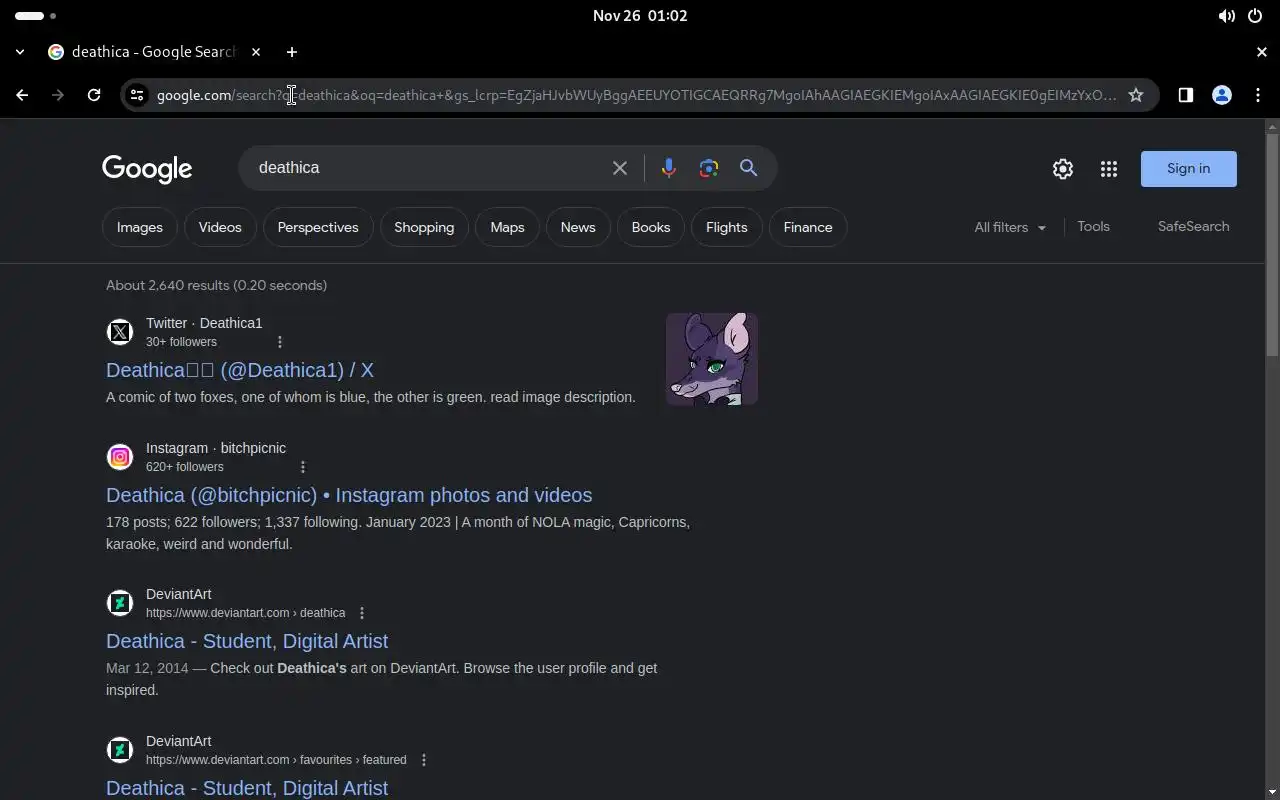Open the Deathica (@Deathica1) / X result
Screen dimensions: 1280x800
[x=240, y=370]
